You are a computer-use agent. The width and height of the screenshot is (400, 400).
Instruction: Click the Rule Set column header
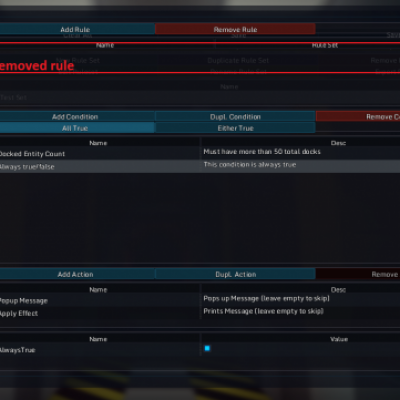click(x=325, y=45)
